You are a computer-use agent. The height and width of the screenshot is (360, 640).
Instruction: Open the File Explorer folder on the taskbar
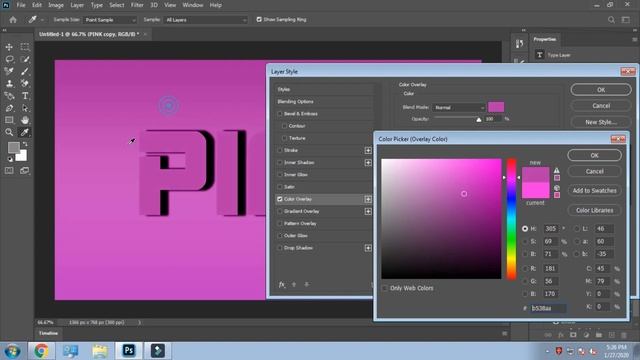coord(100,351)
